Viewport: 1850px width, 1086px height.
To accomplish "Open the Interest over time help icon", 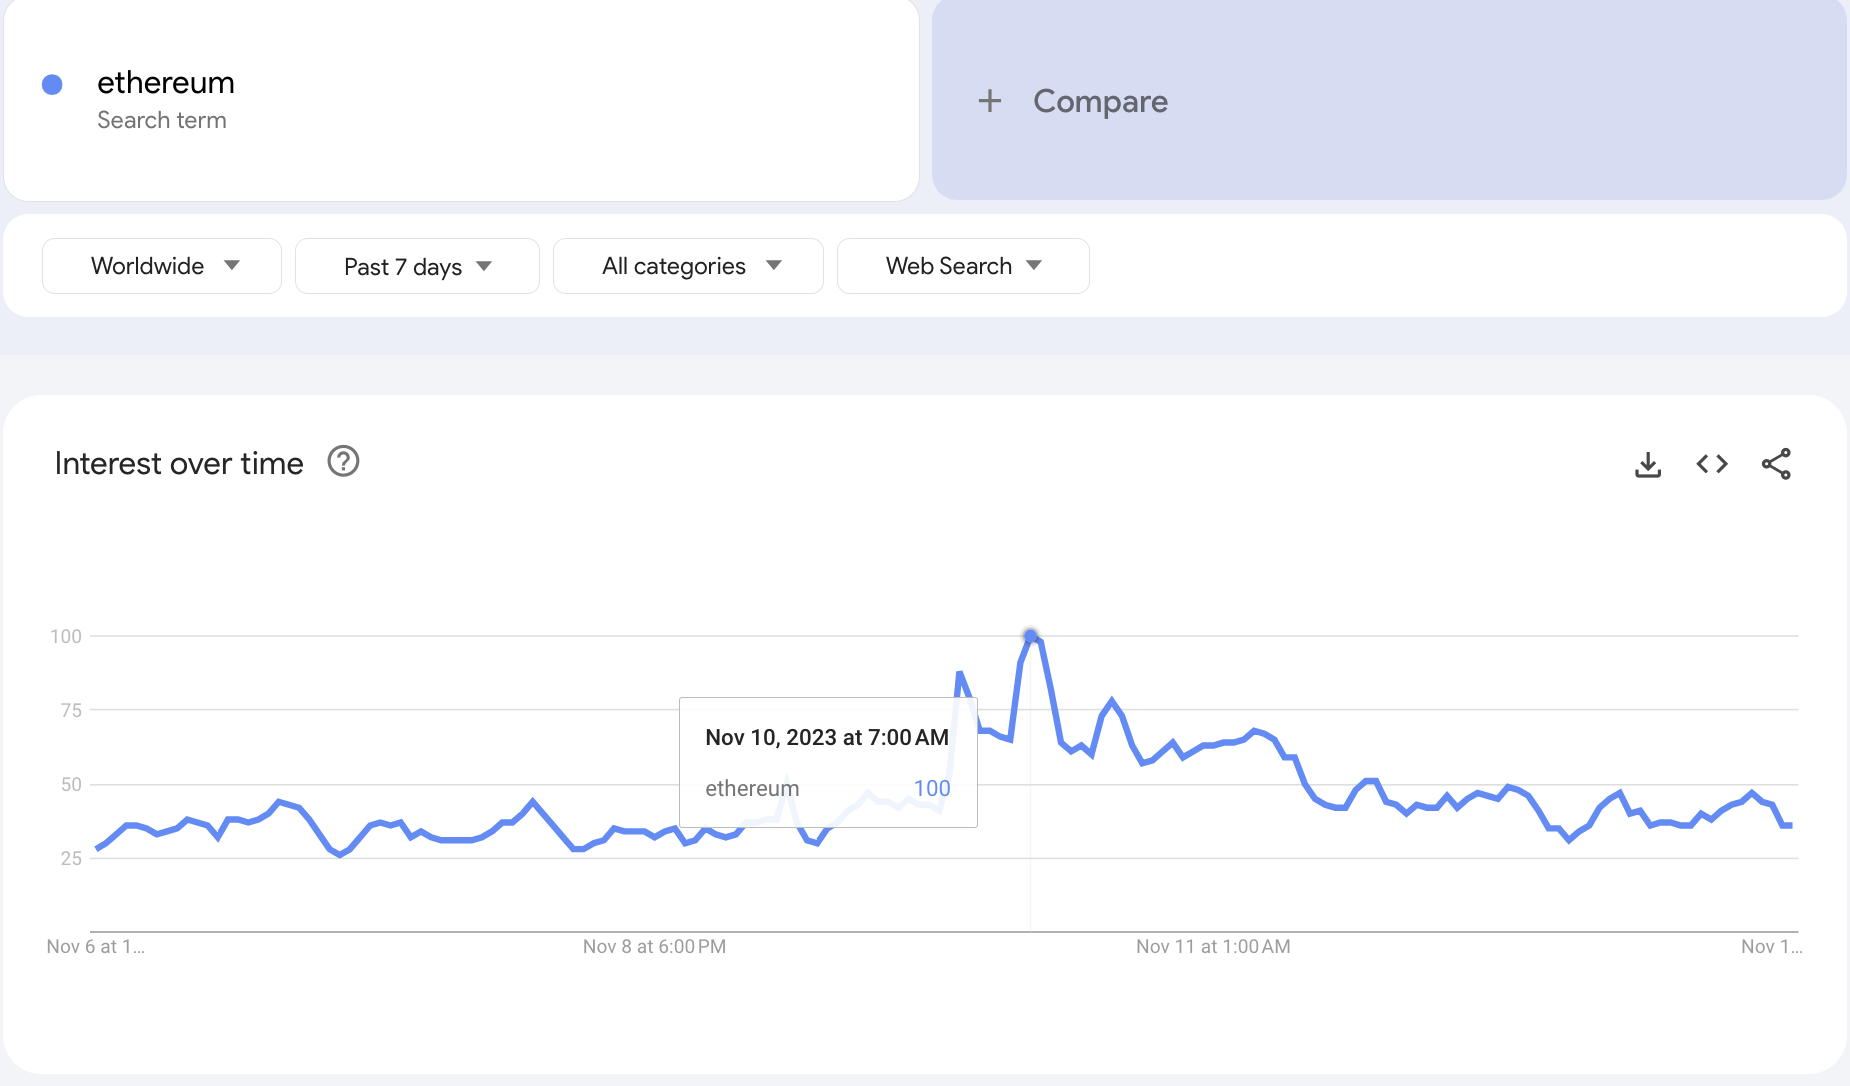I will coord(343,462).
